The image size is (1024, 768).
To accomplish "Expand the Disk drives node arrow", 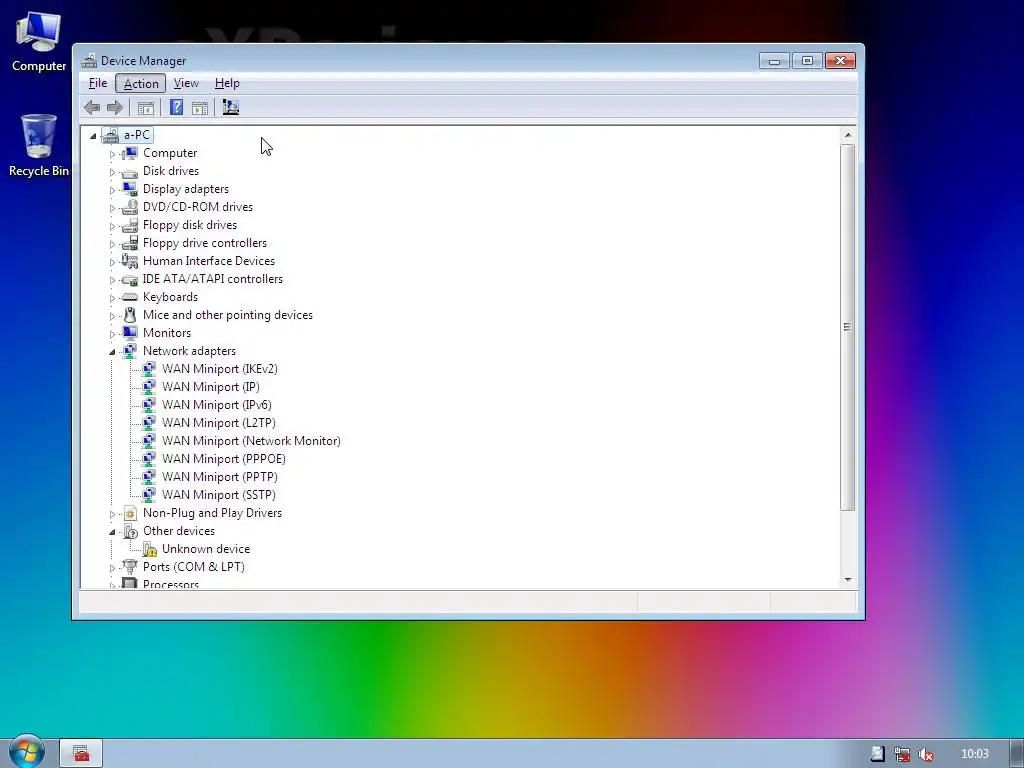I will click(x=112, y=172).
